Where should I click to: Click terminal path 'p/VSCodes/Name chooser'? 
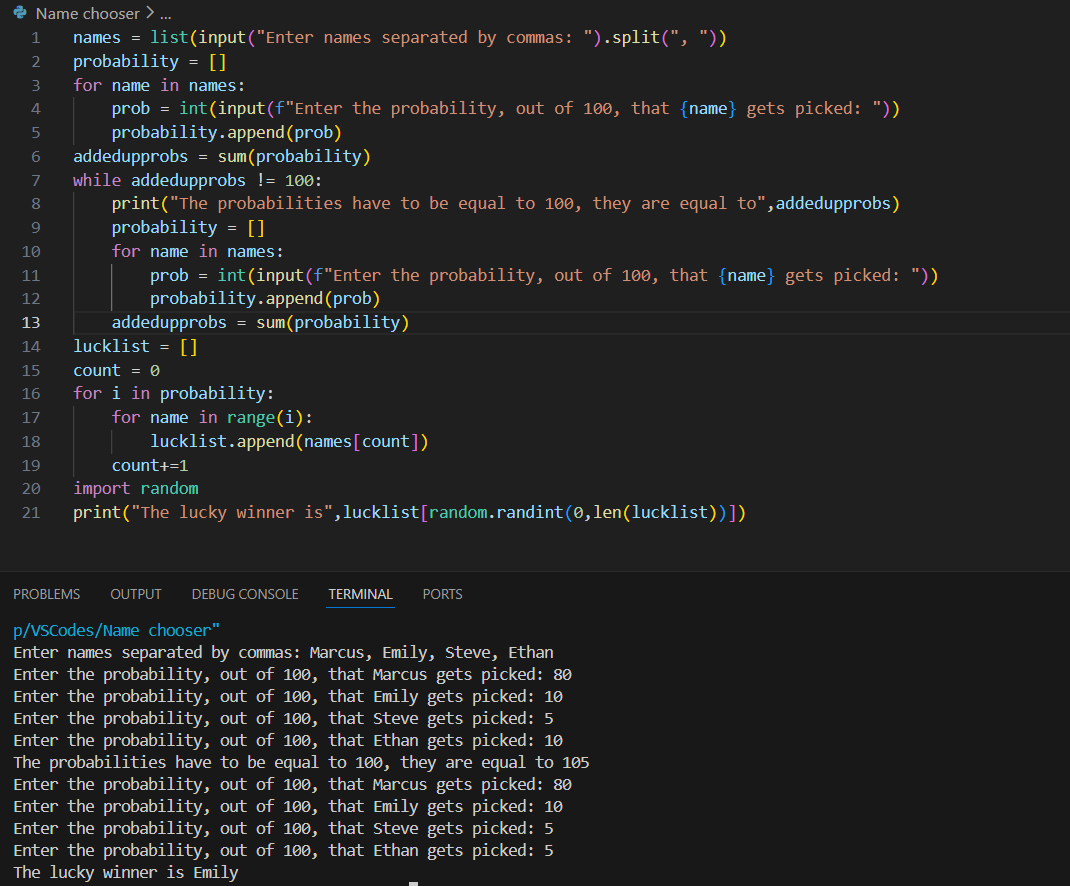[x=116, y=630]
